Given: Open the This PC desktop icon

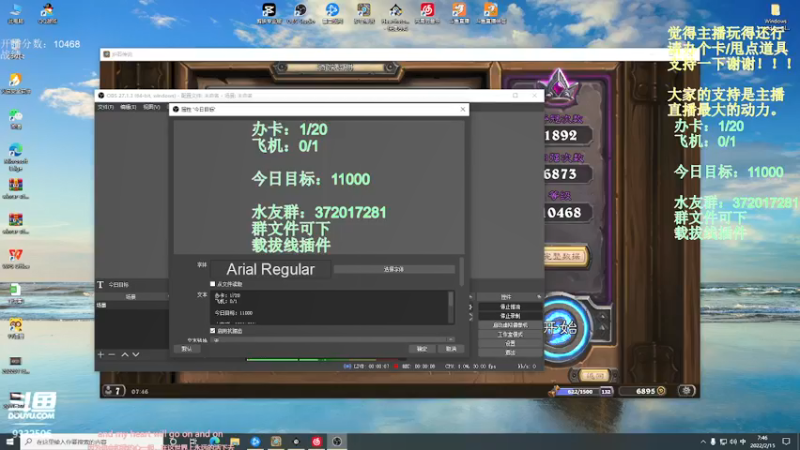Looking at the screenshot, I should (16, 13).
